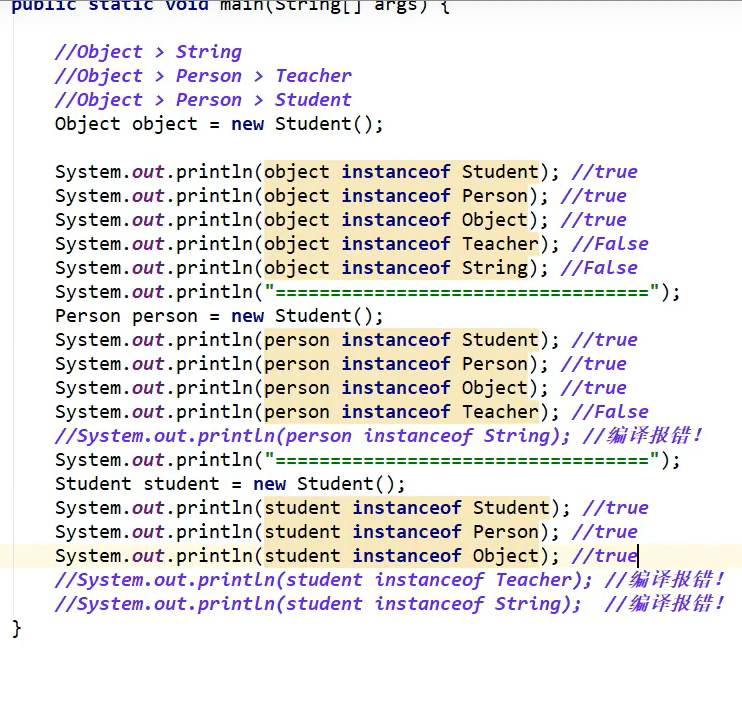Viewport: 742px width, 722px height.
Task: Click the line 'Object object = new Student();'
Action: [219, 124]
